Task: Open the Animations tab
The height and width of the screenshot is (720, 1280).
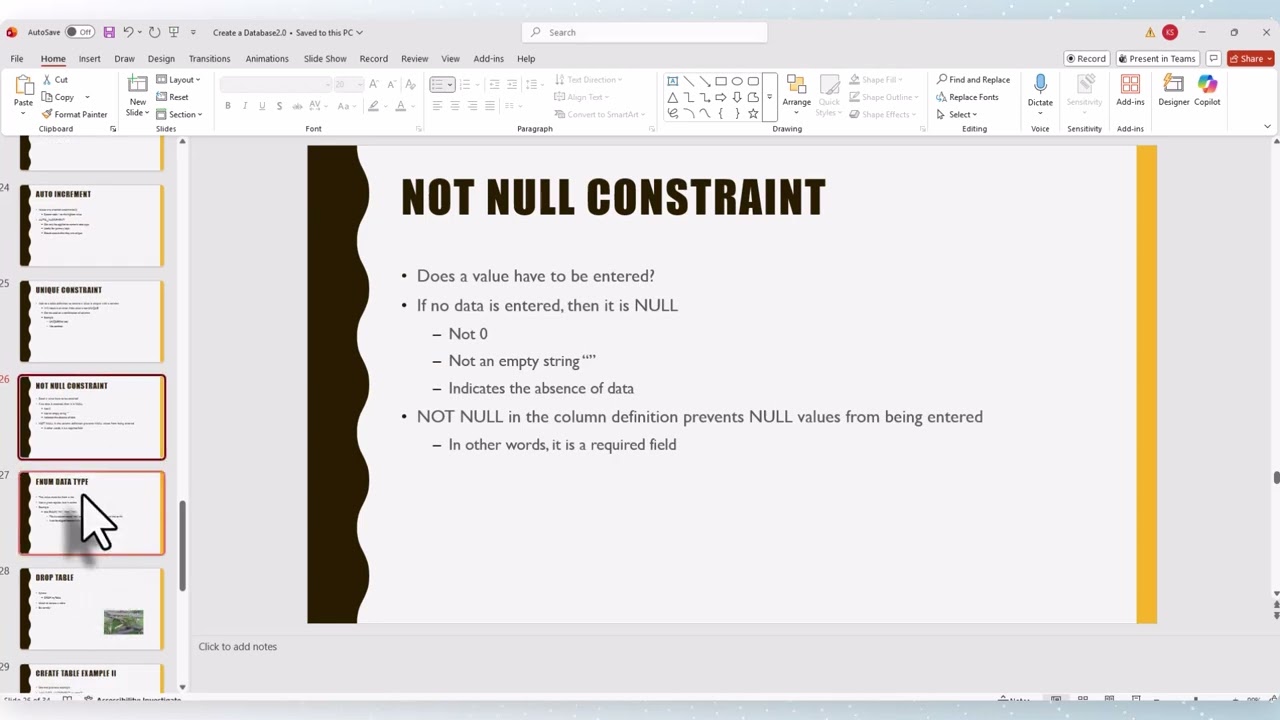Action: coord(267,59)
